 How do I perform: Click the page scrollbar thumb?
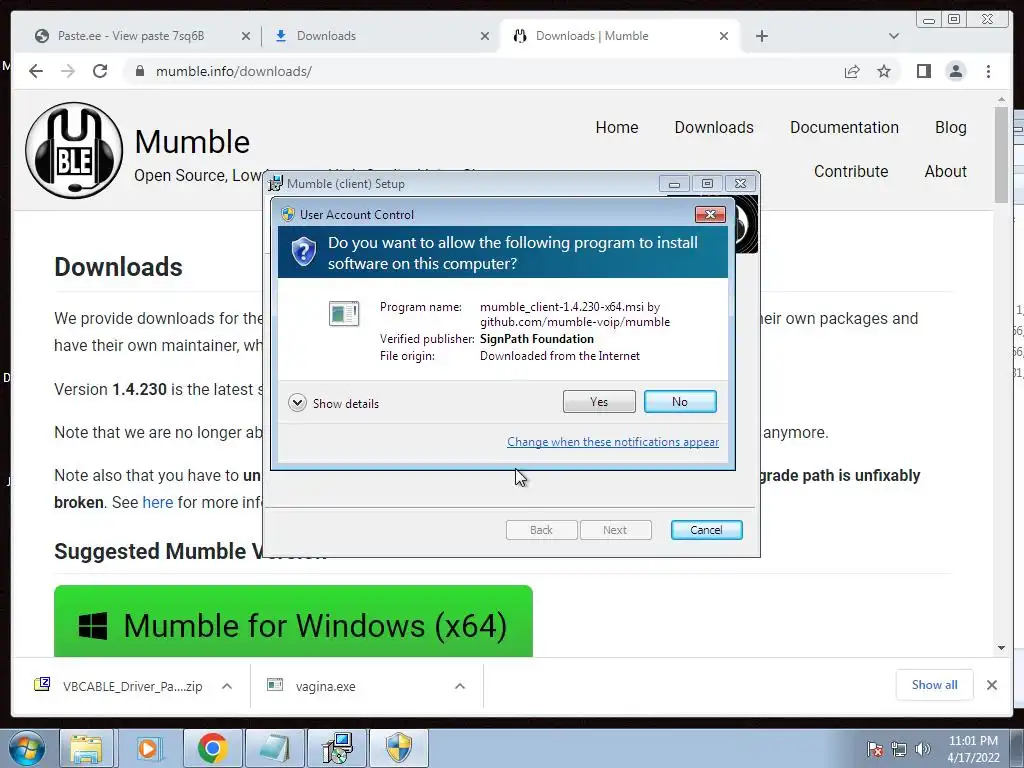coord(1002,155)
